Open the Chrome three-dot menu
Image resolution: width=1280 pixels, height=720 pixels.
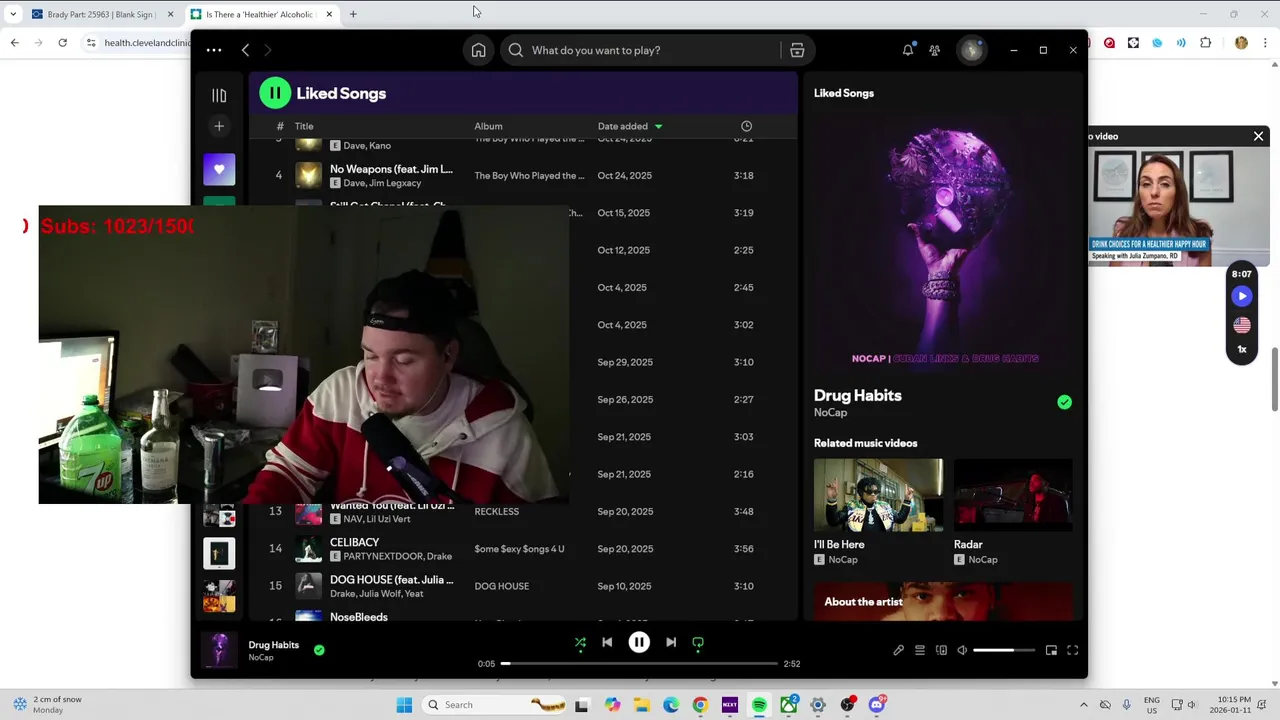pos(1265,43)
